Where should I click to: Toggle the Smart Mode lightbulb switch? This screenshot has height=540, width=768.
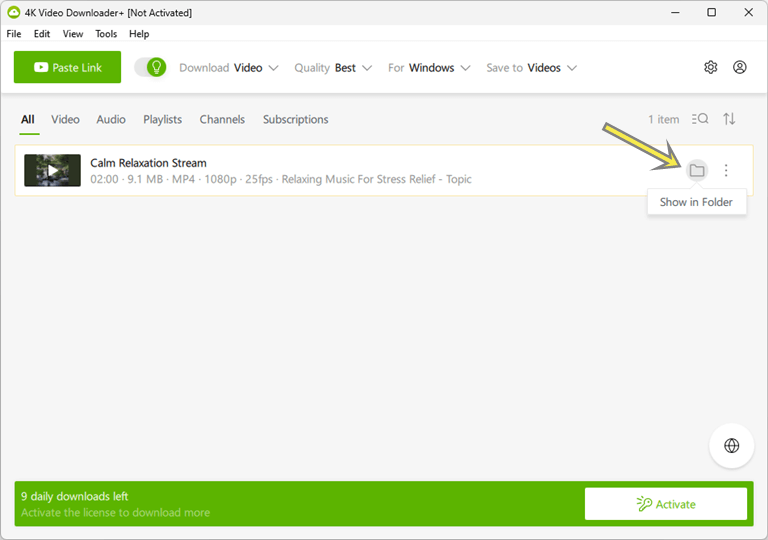151,67
